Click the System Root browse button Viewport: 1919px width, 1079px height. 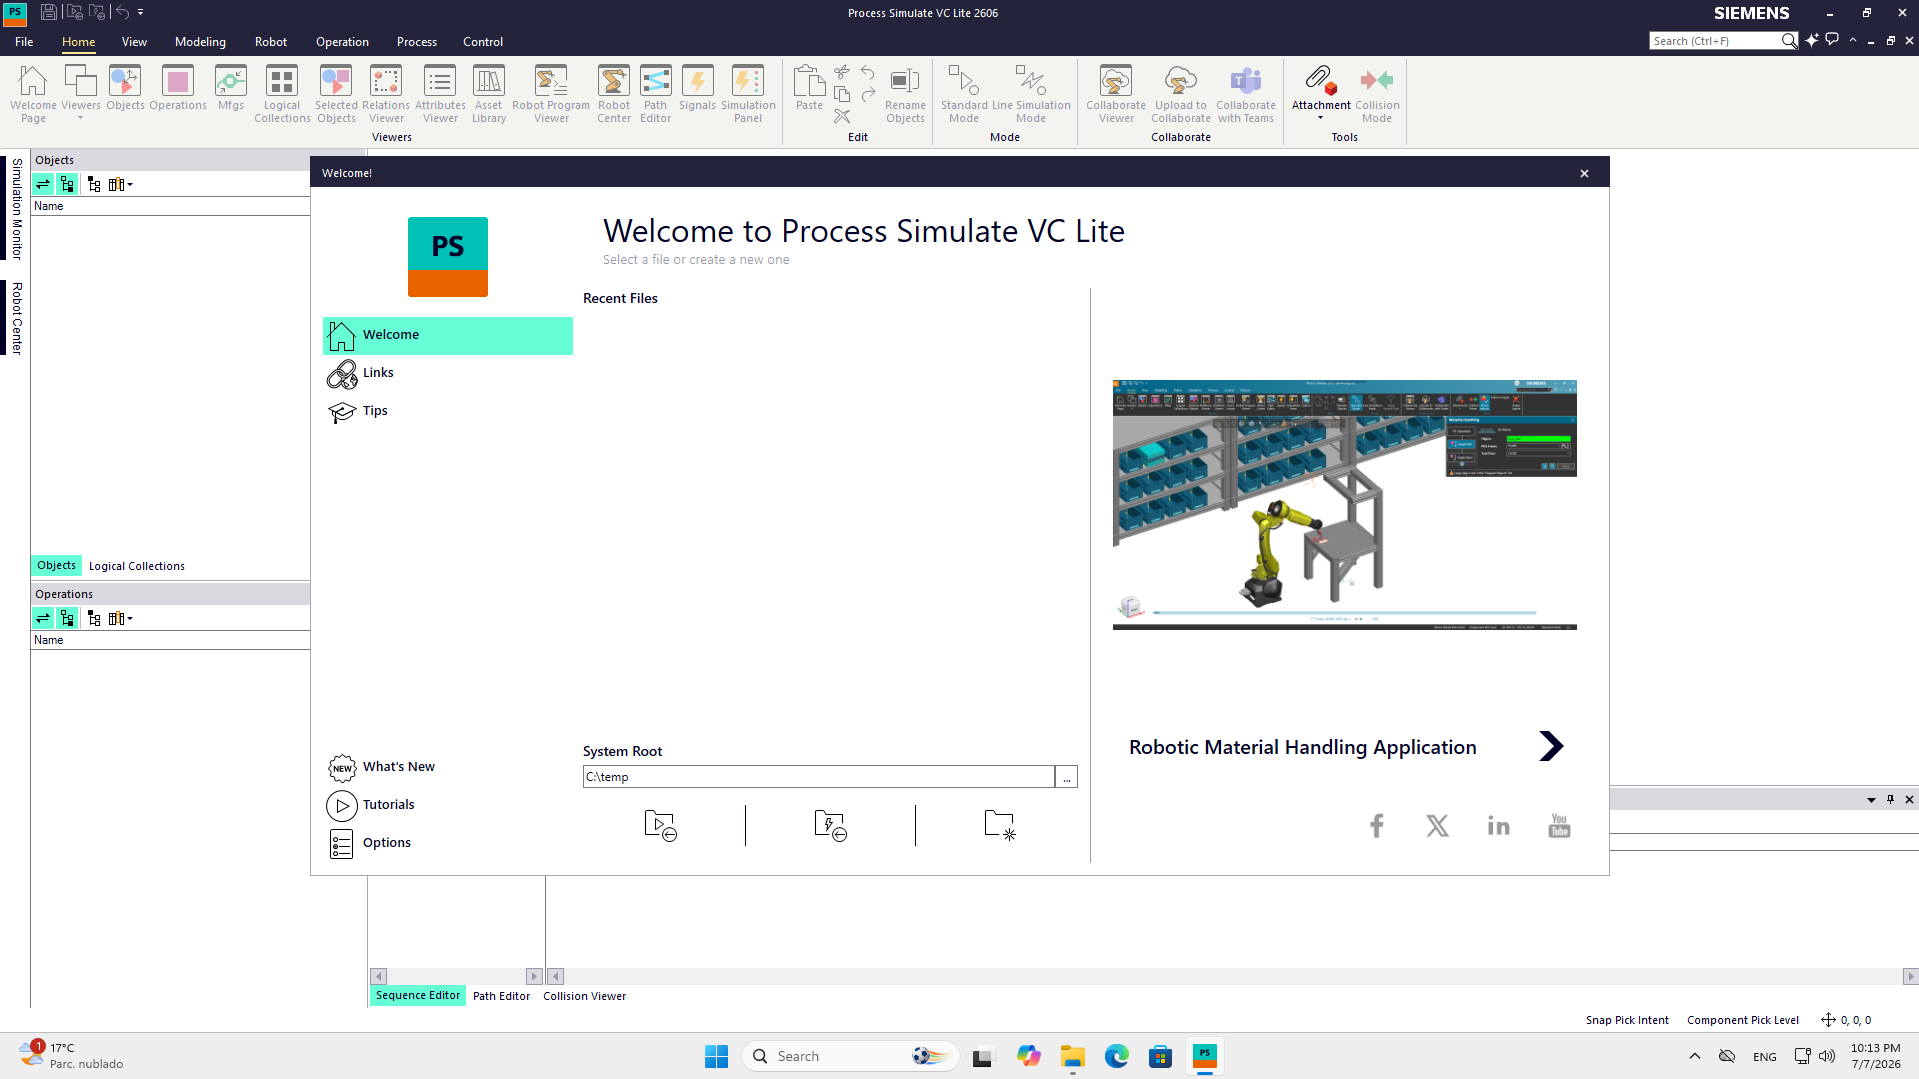1067,777
